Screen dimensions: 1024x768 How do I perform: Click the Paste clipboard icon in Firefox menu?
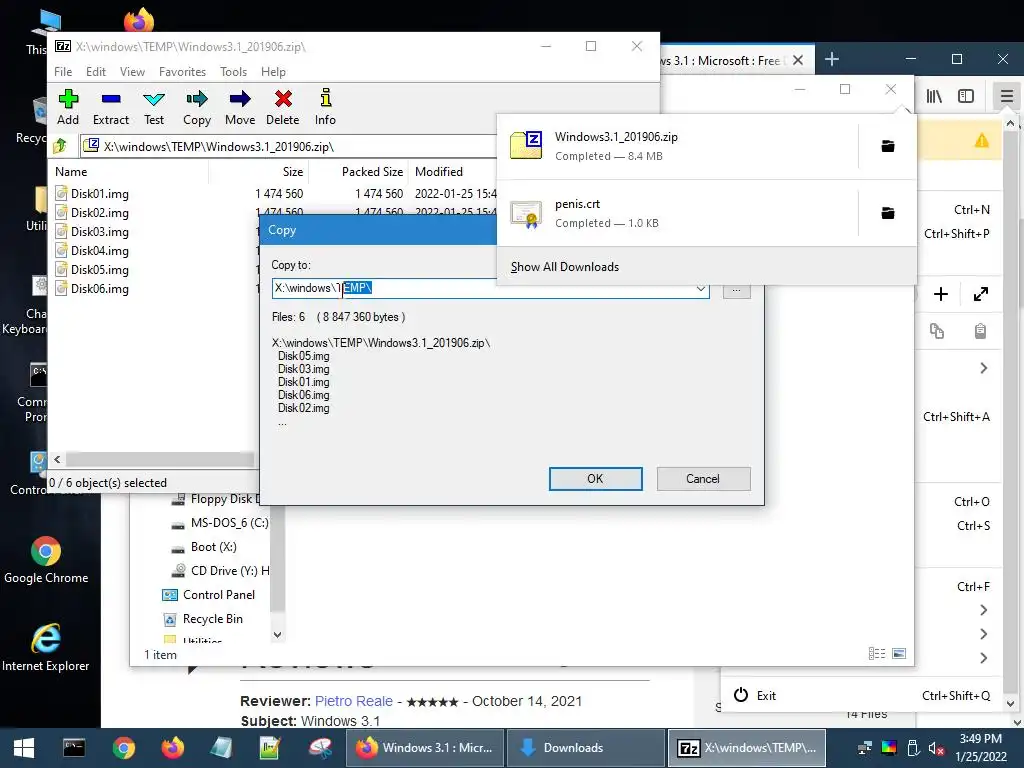980,331
